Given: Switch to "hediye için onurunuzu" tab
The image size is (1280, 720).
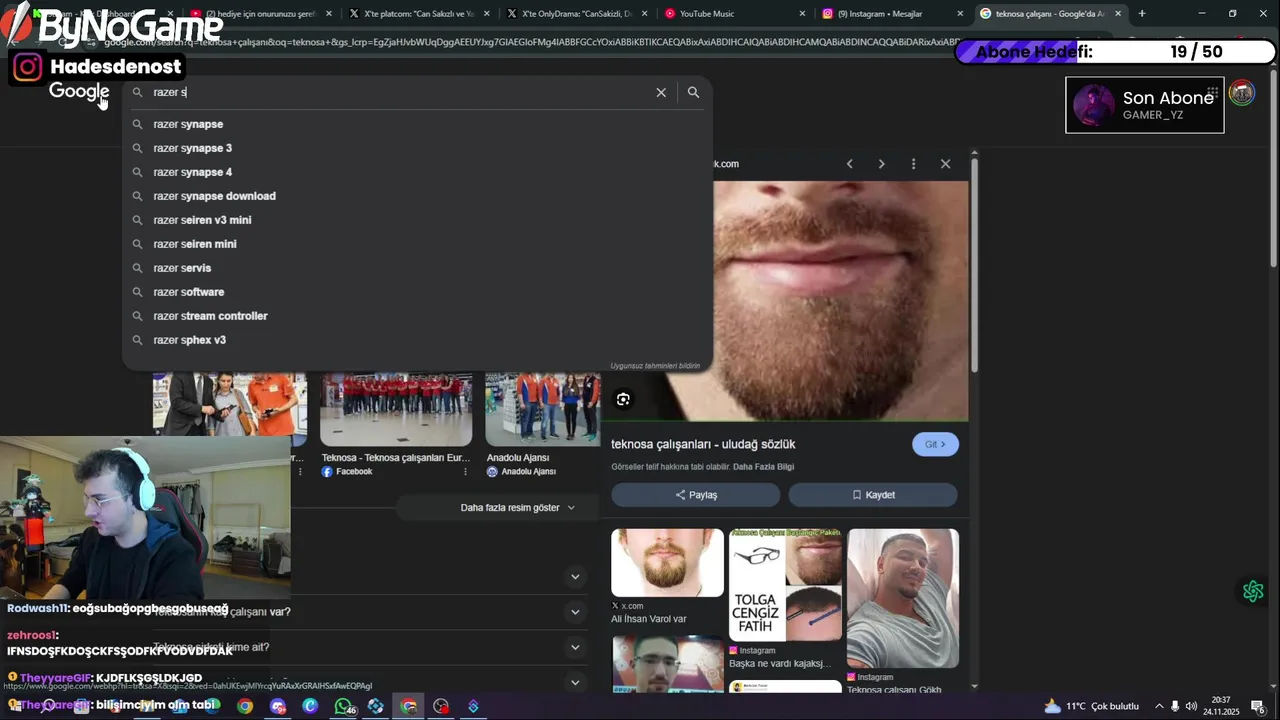Looking at the screenshot, I should click(x=262, y=14).
